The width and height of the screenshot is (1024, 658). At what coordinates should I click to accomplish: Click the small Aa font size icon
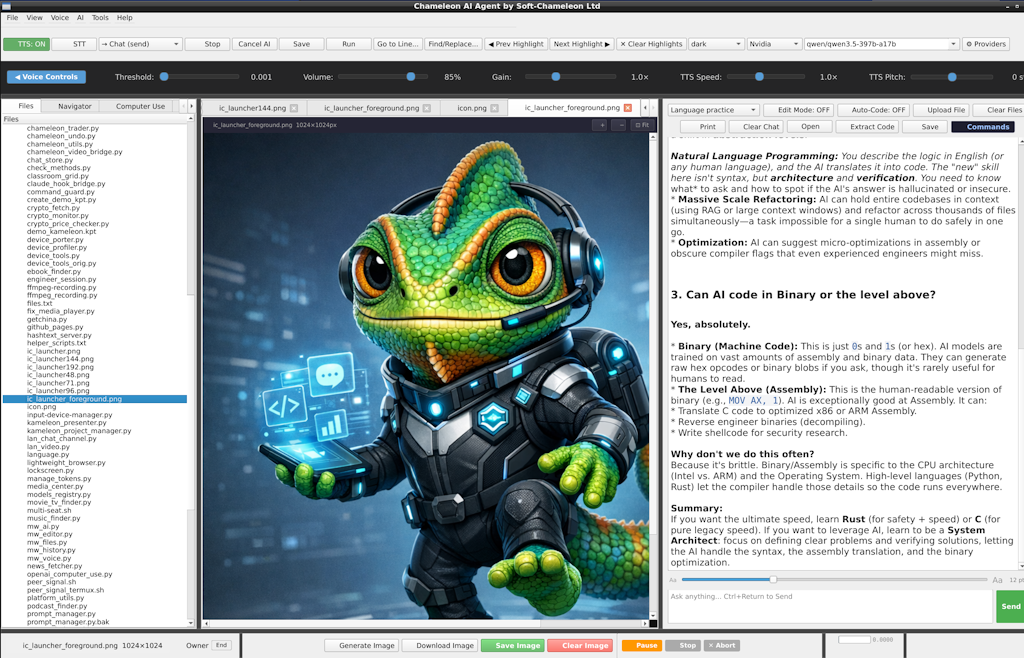[673, 580]
